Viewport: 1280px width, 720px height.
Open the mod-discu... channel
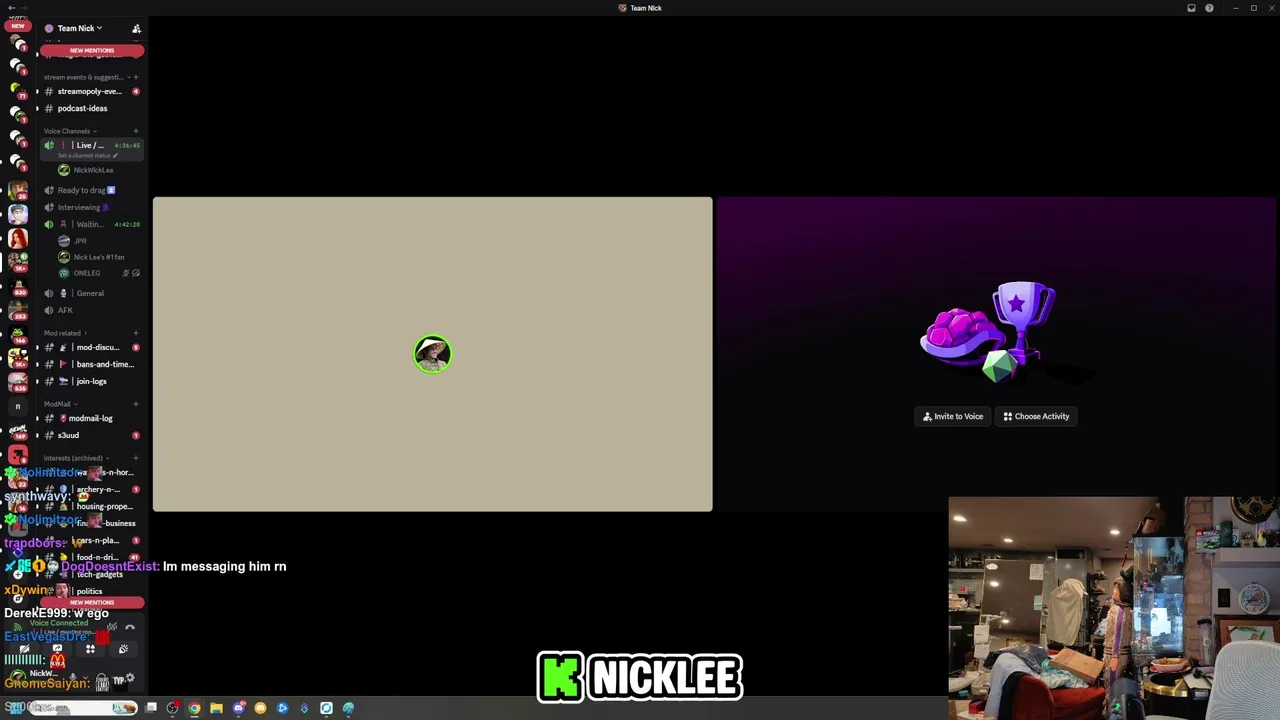(x=92, y=347)
